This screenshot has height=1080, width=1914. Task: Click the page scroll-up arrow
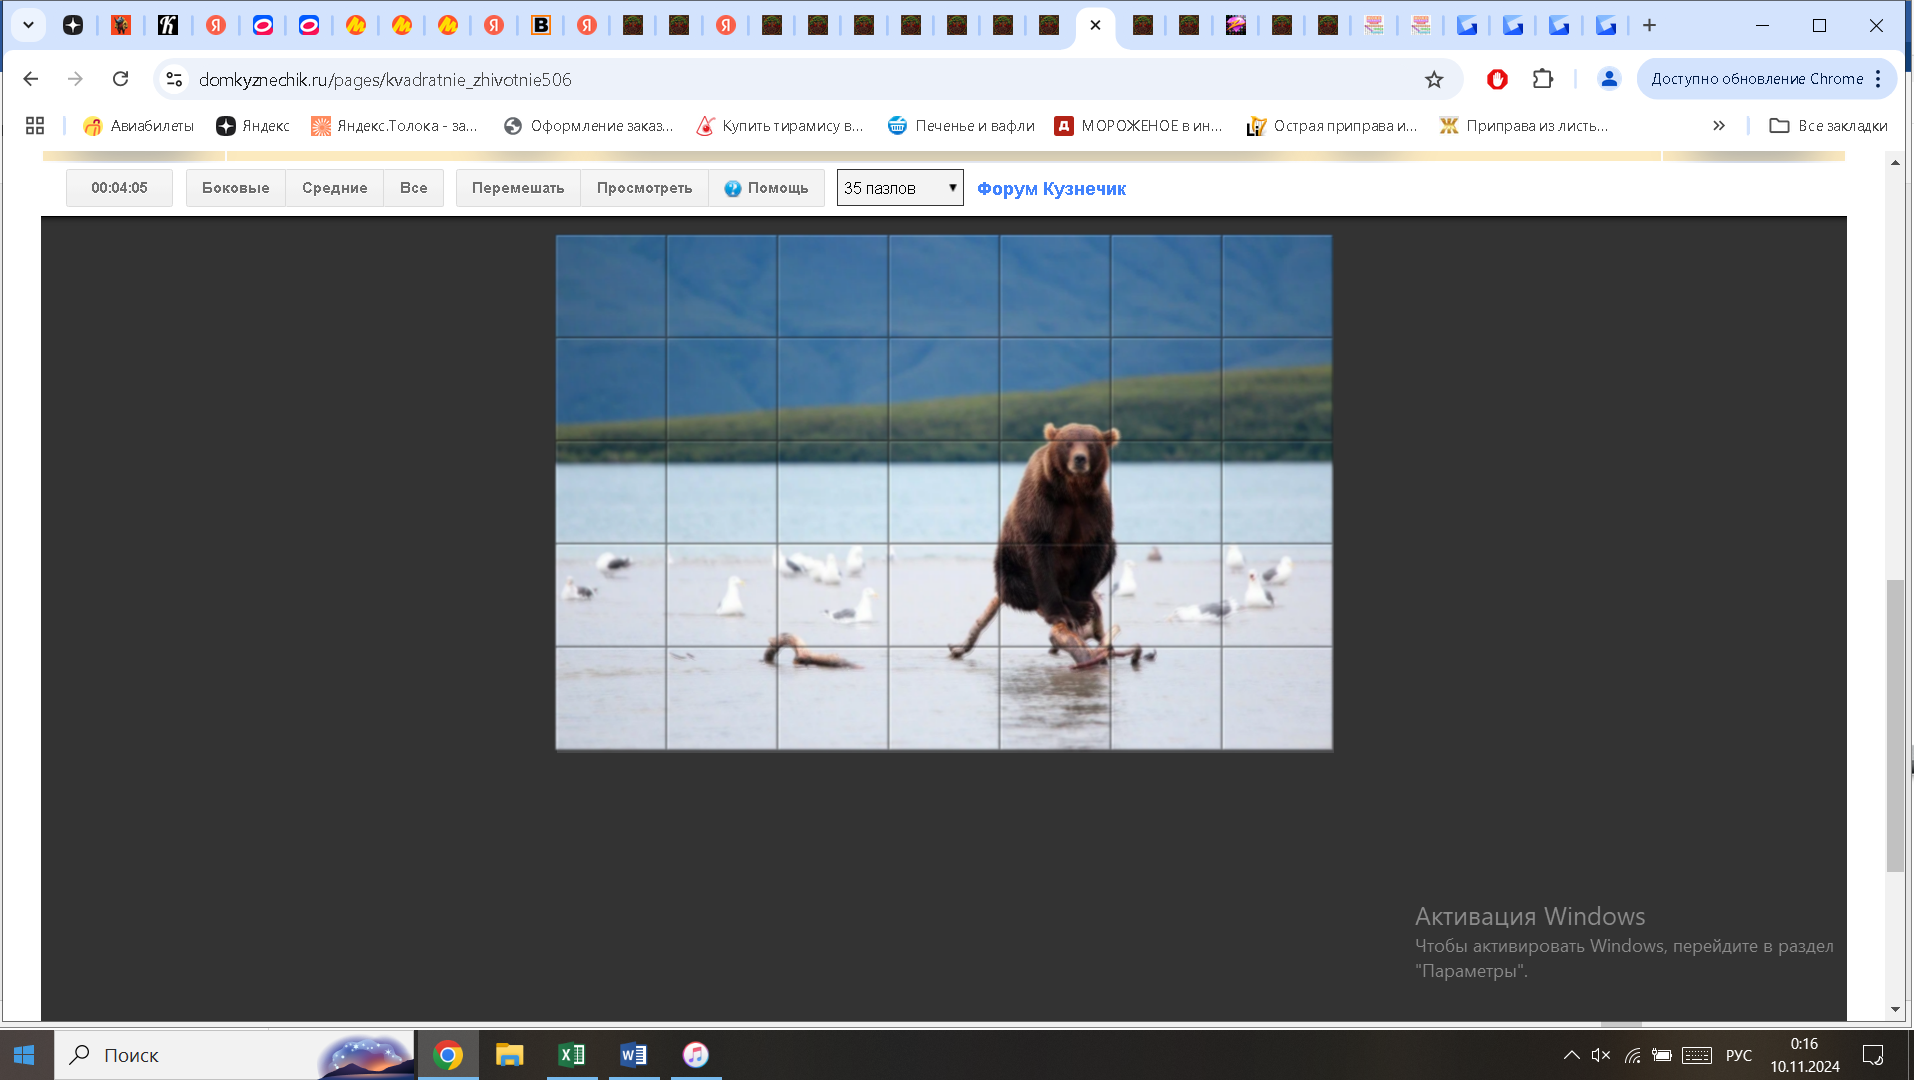tap(1895, 162)
